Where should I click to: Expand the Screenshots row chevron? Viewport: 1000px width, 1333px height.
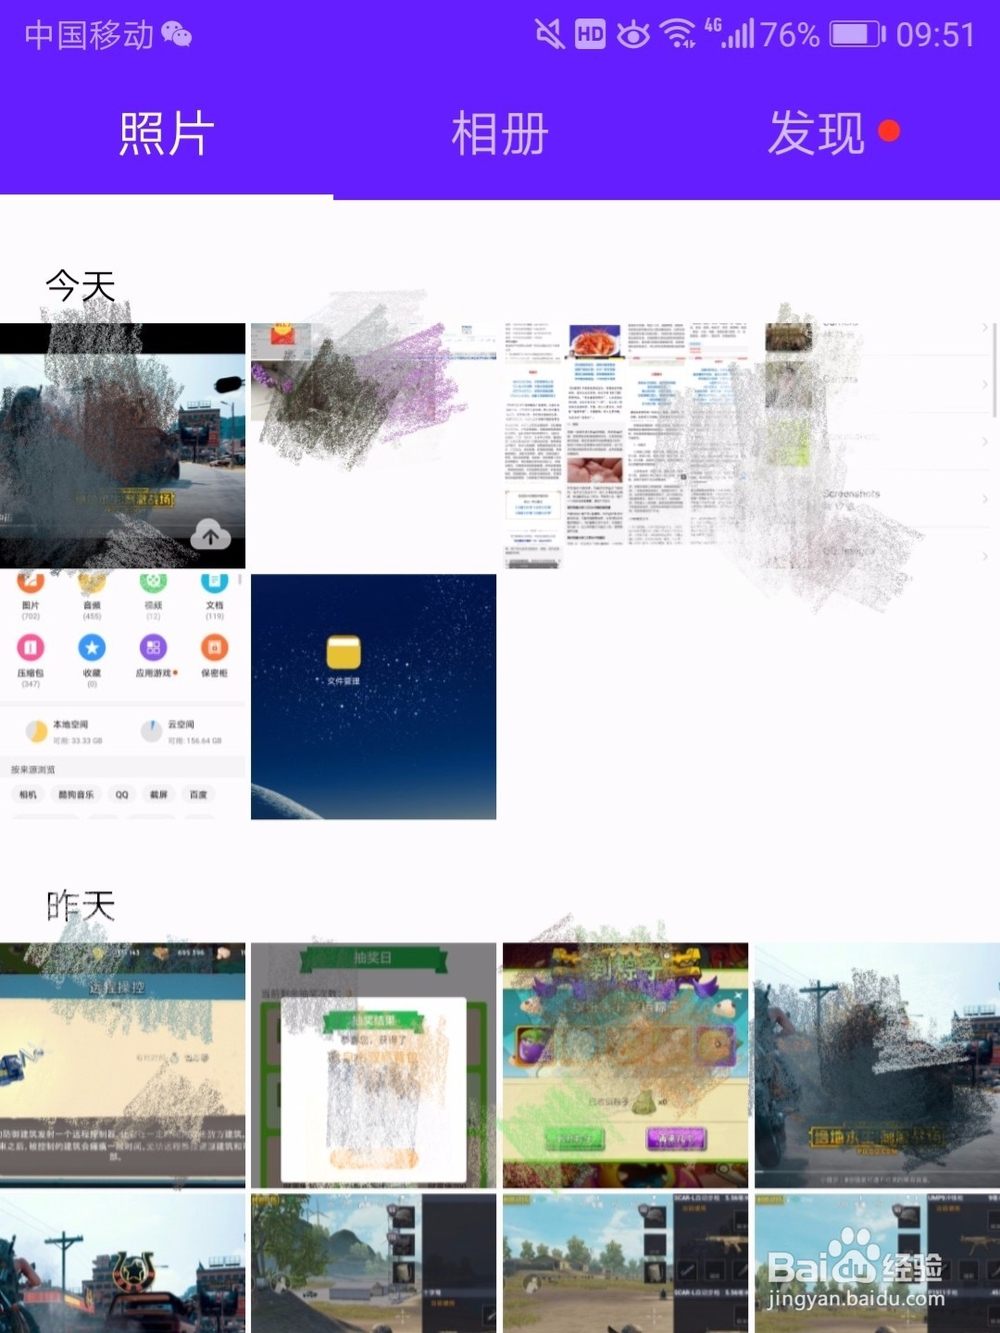coord(984,498)
